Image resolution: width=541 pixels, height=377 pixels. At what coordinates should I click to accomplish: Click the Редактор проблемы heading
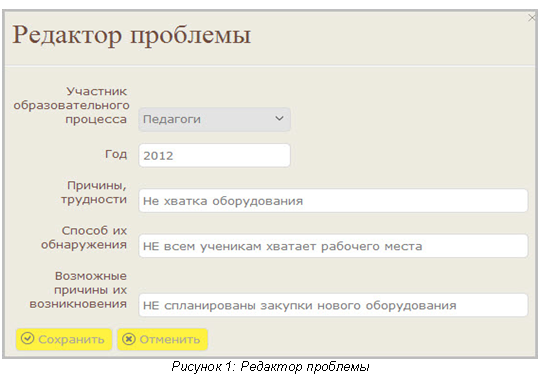[x=131, y=35]
